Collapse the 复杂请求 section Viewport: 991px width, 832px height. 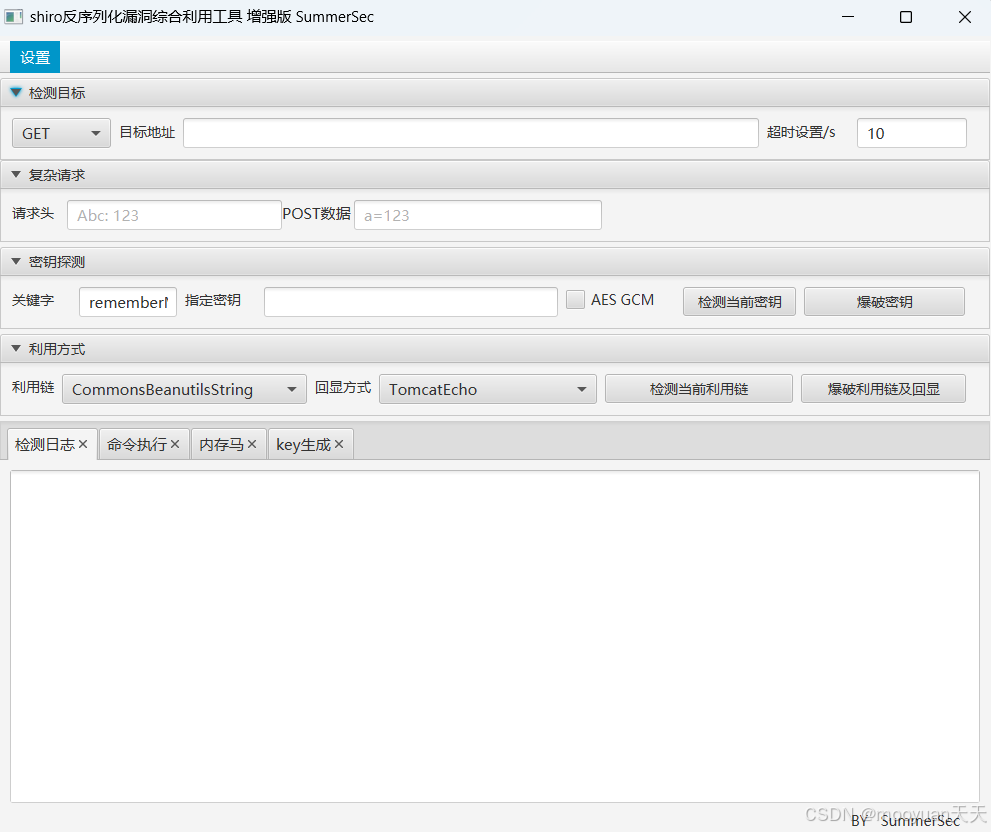16,174
